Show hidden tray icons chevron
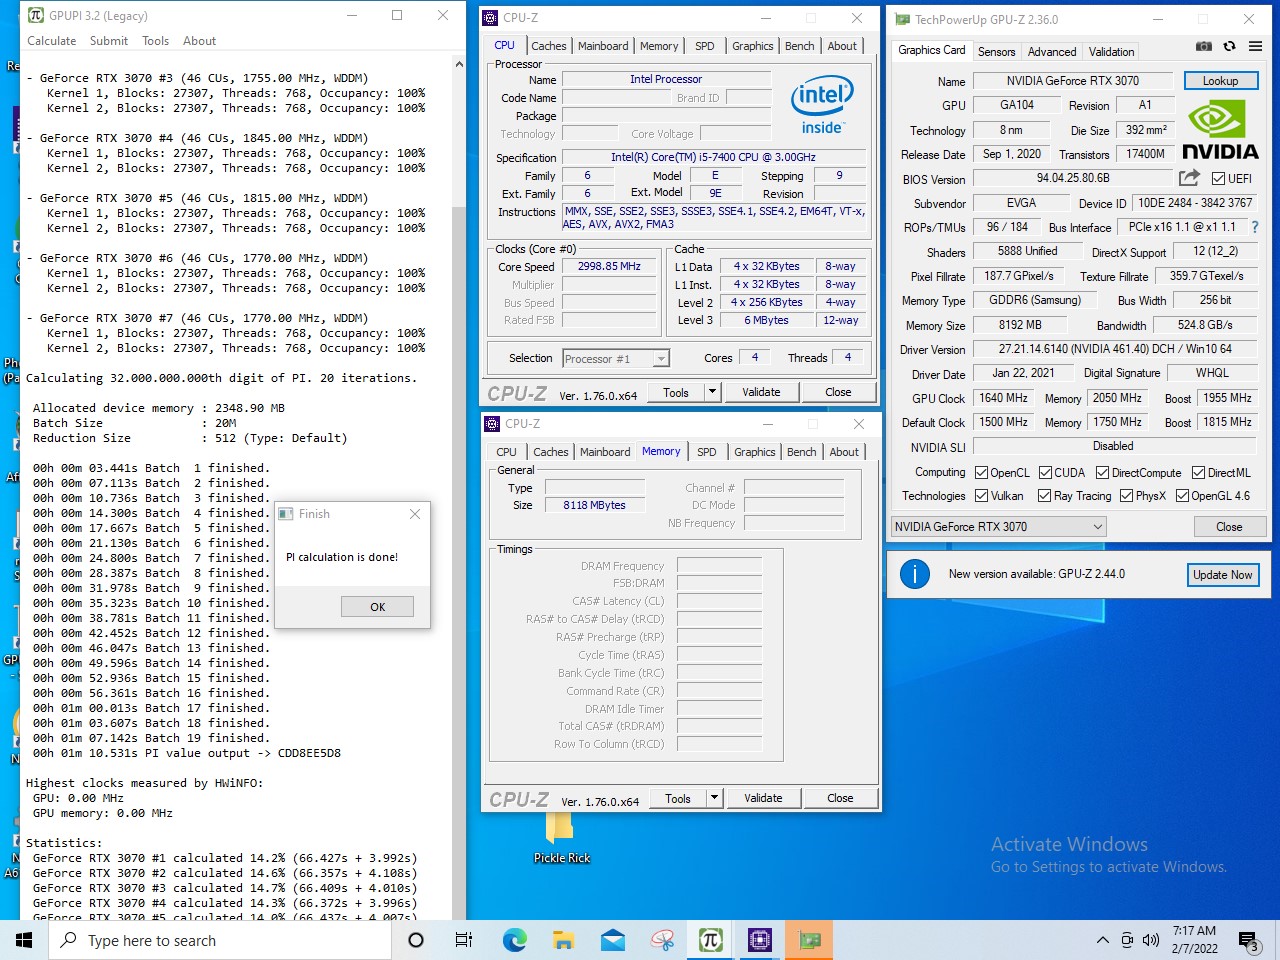The height and width of the screenshot is (960, 1280). tap(1102, 940)
